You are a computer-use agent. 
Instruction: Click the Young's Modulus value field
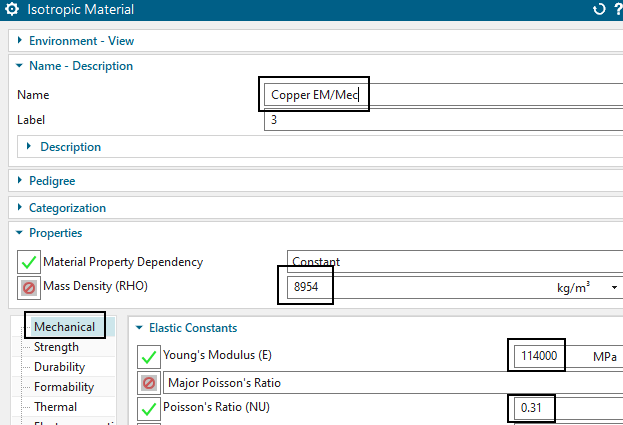pyautogui.click(x=540, y=356)
